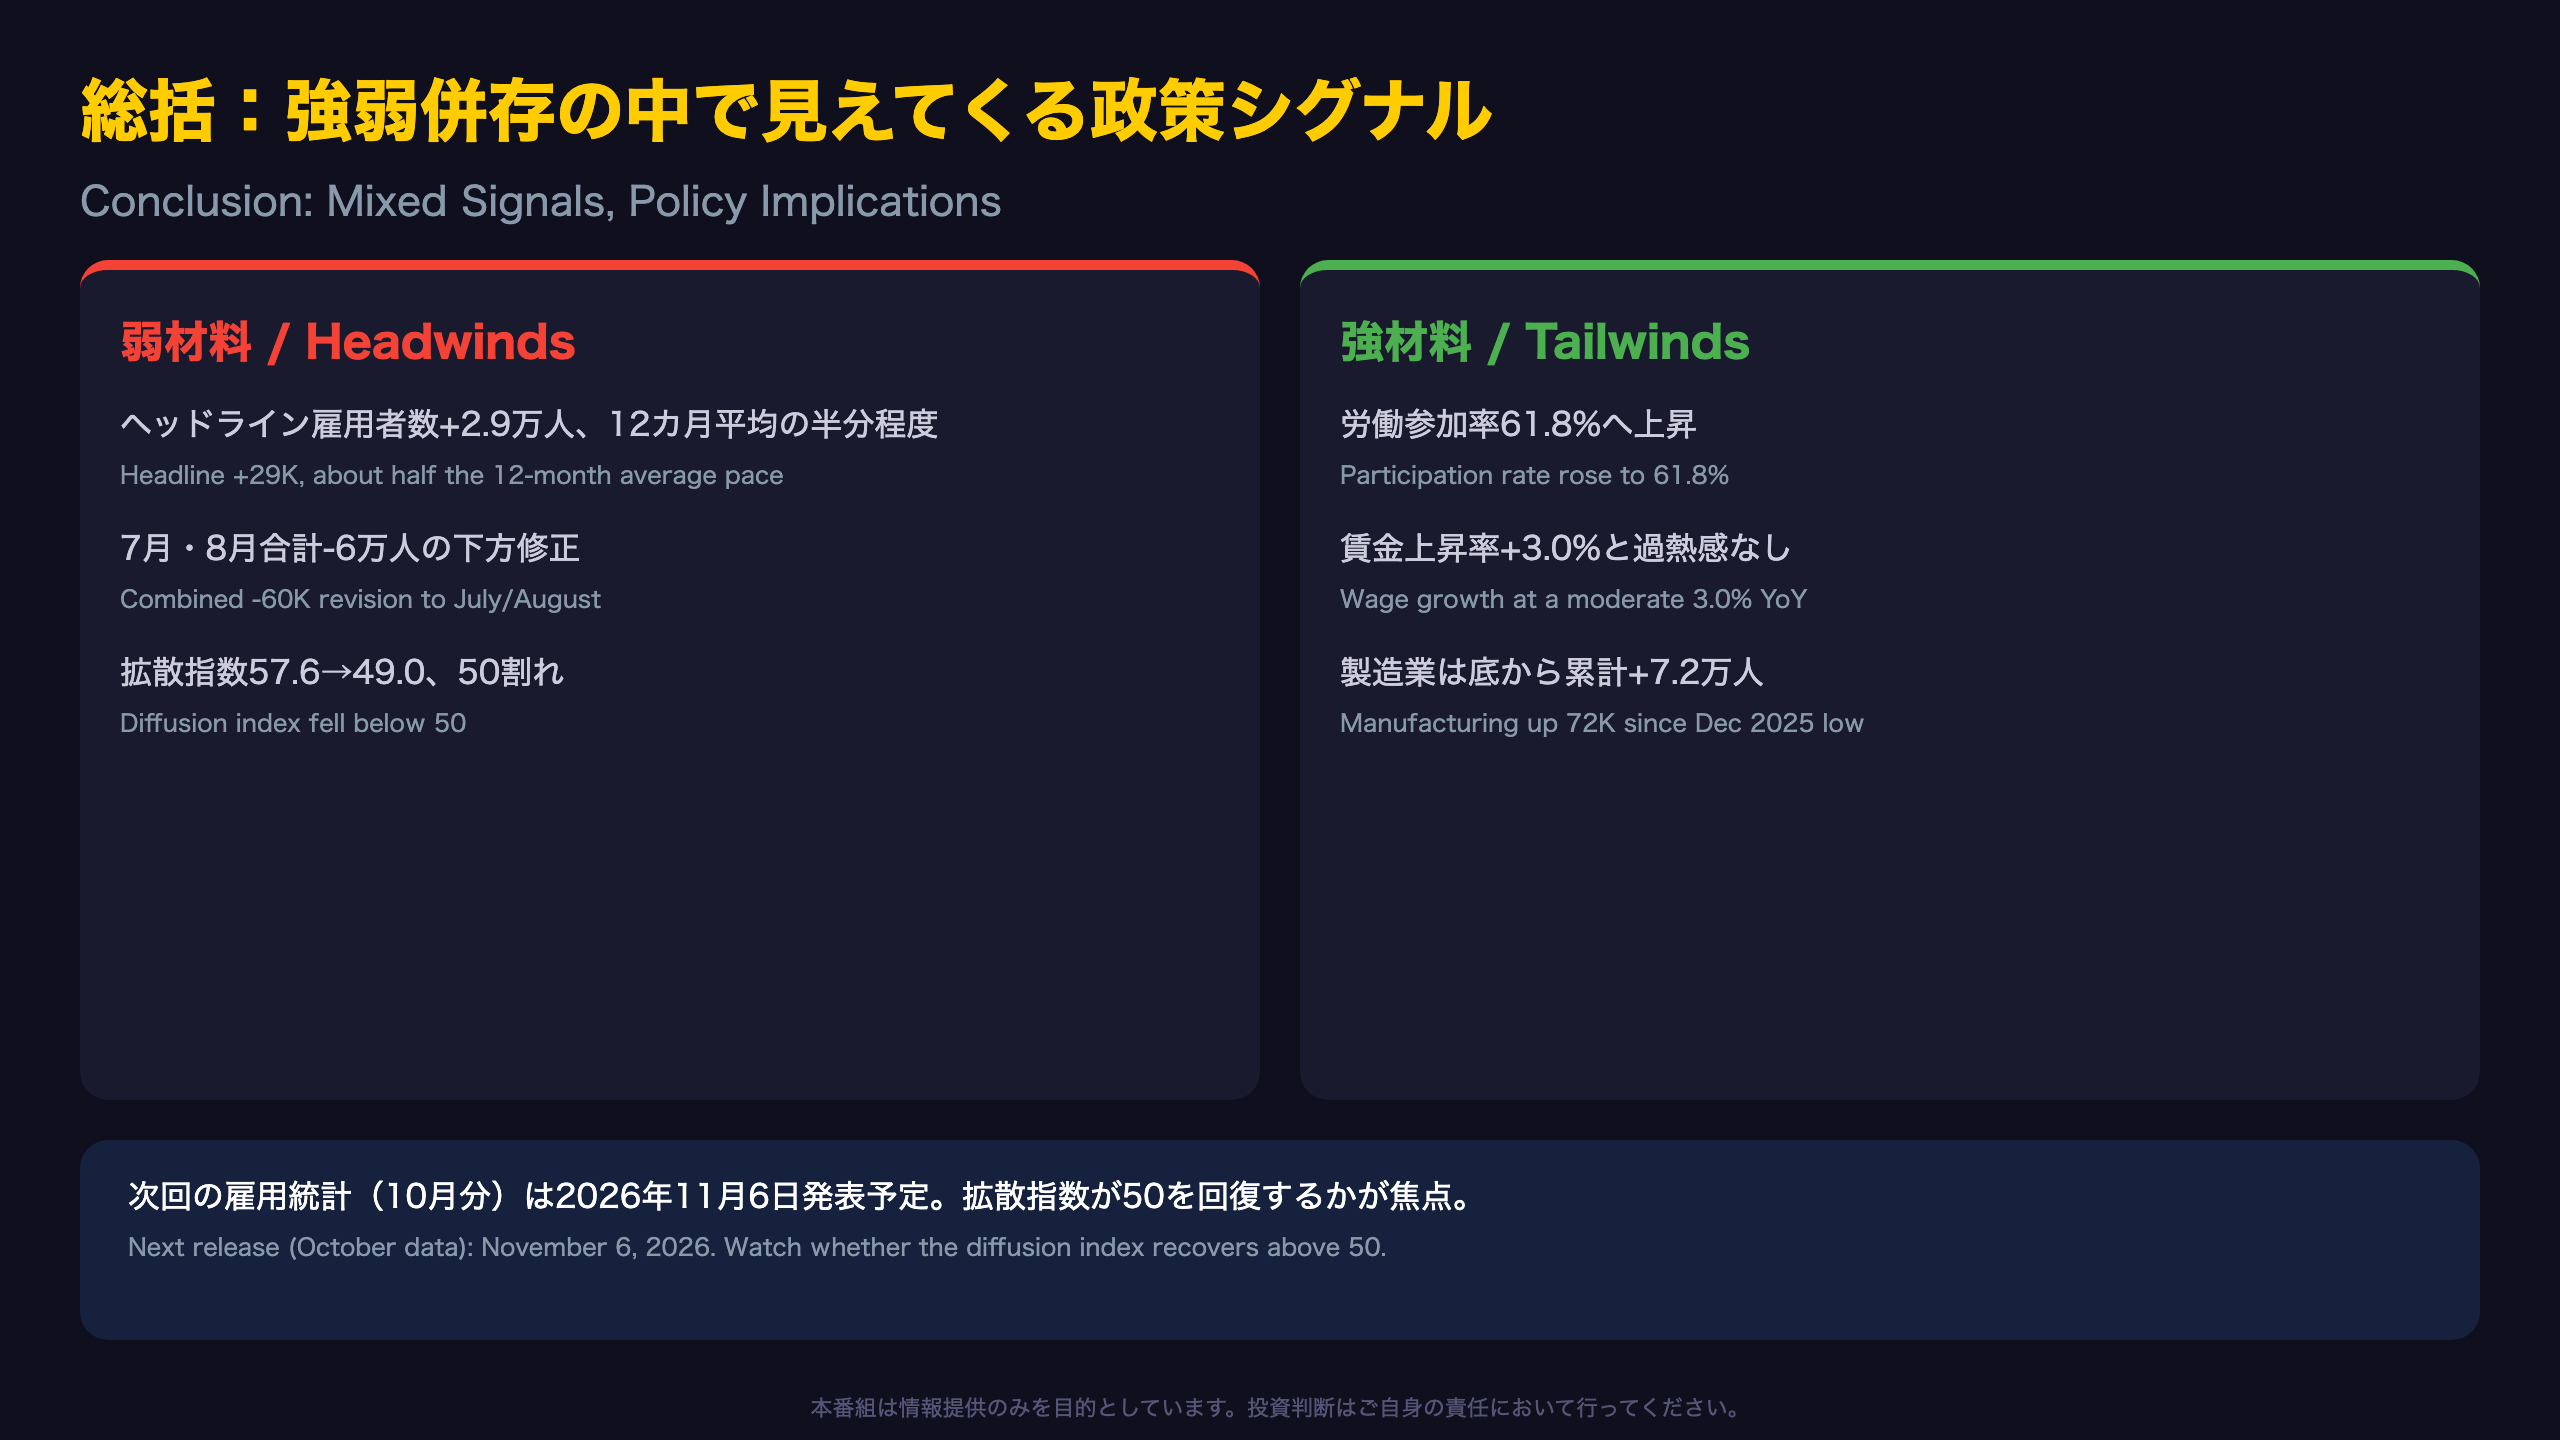Click the yellow Japanese slide title
This screenshot has height=1440, width=2560.
click(786, 111)
